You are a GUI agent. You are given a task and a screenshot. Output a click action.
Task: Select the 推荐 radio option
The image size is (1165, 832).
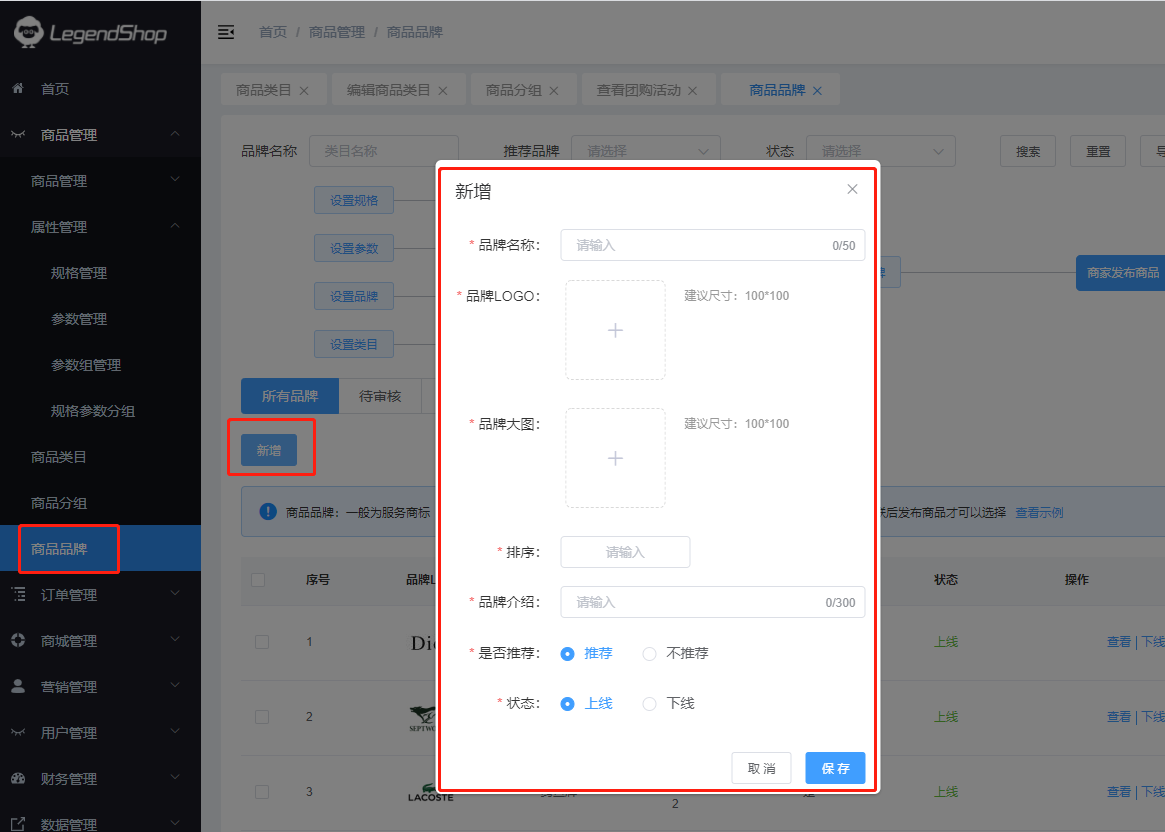tap(568, 654)
